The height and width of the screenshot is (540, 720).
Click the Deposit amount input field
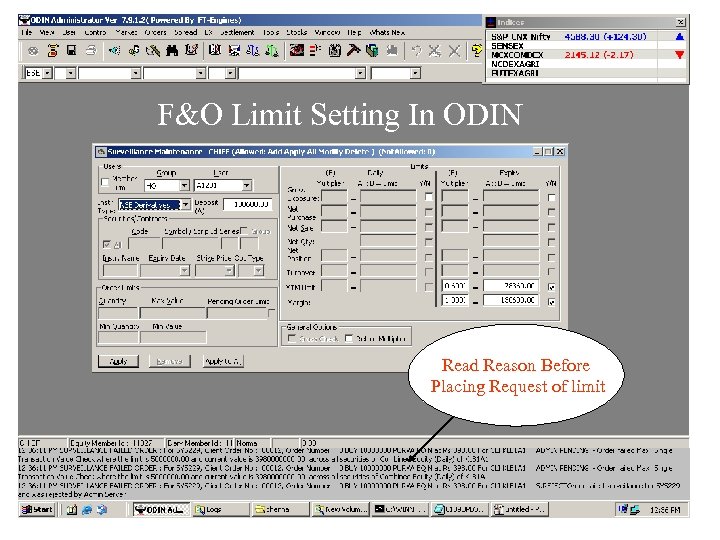tap(248, 204)
